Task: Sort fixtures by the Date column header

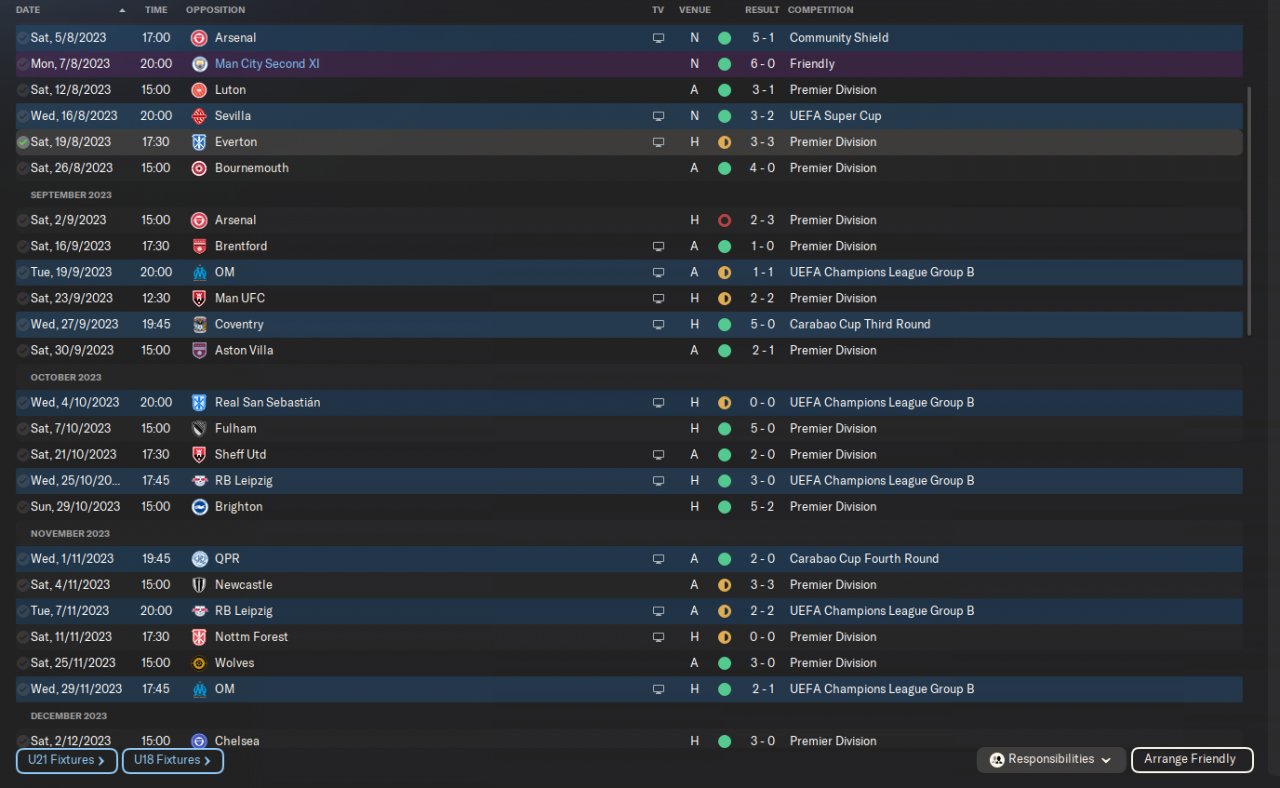Action: pos(29,10)
